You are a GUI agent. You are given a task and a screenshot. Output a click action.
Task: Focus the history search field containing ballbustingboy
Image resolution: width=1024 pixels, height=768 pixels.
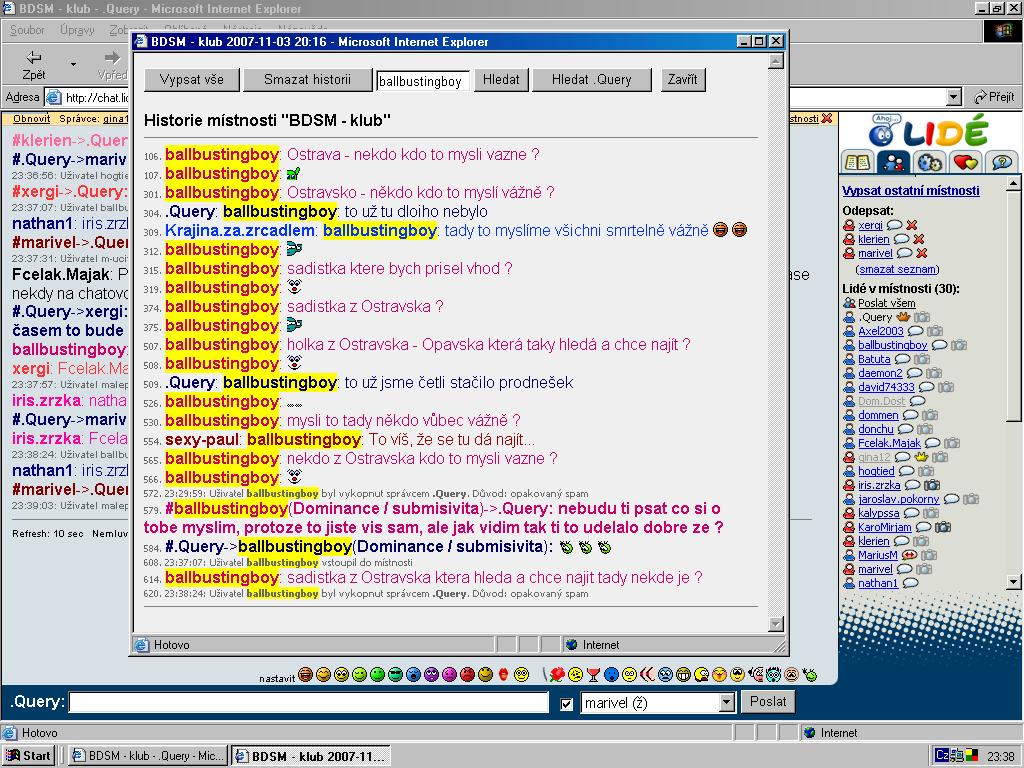[423, 81]
